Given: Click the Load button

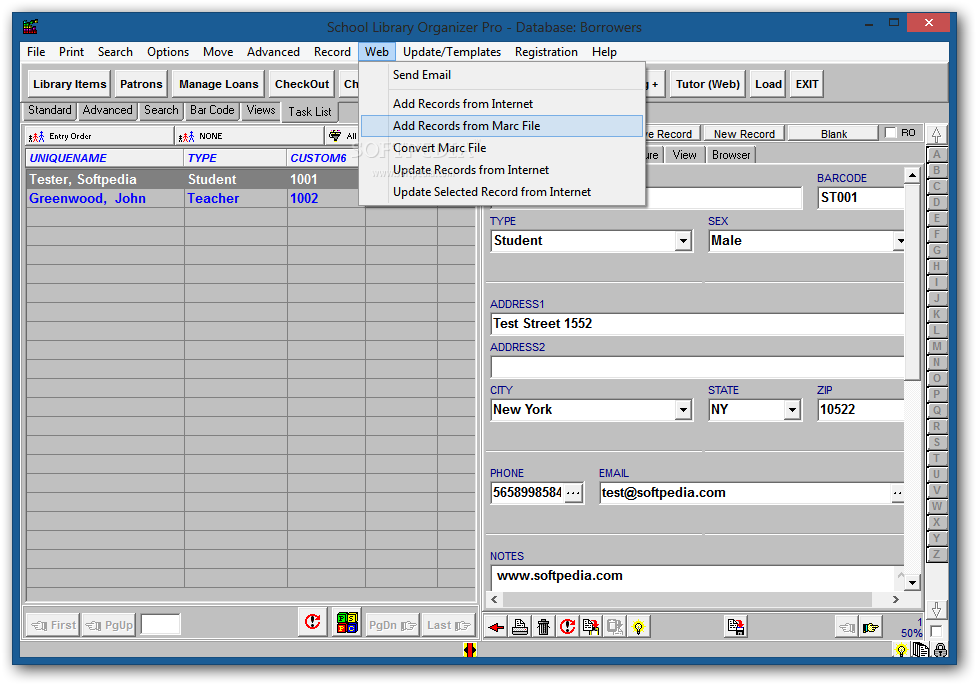Looking at the screenshot, I should (768, 84).
